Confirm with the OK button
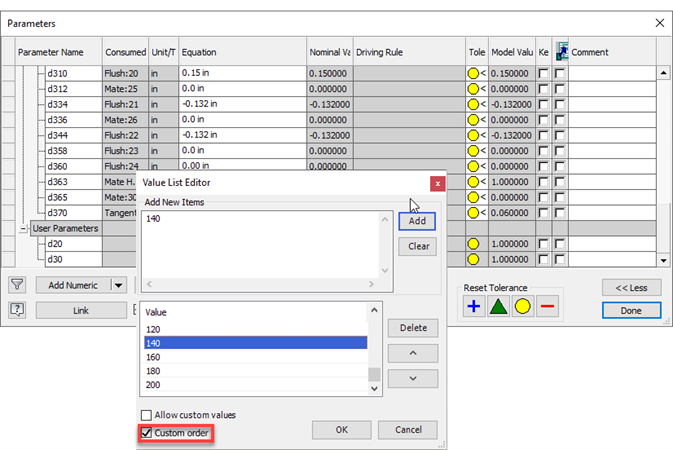 [342, 430]
